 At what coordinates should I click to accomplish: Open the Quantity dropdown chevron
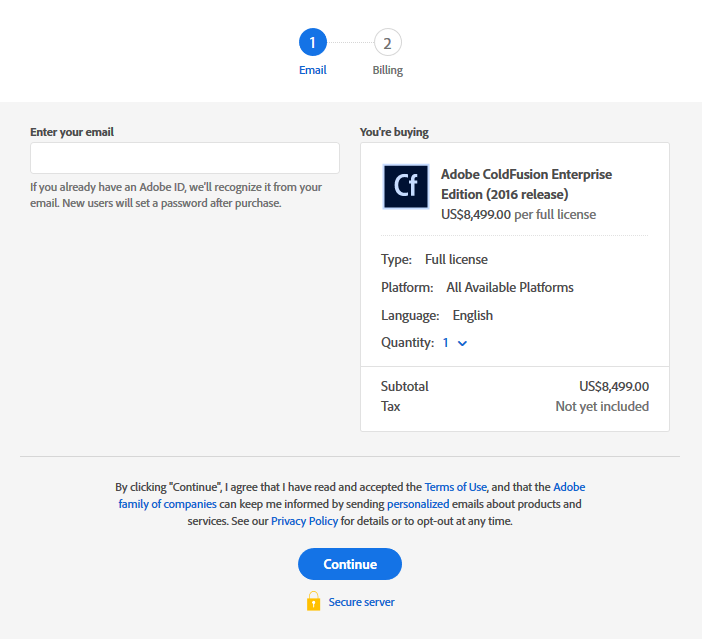(462, 343)
